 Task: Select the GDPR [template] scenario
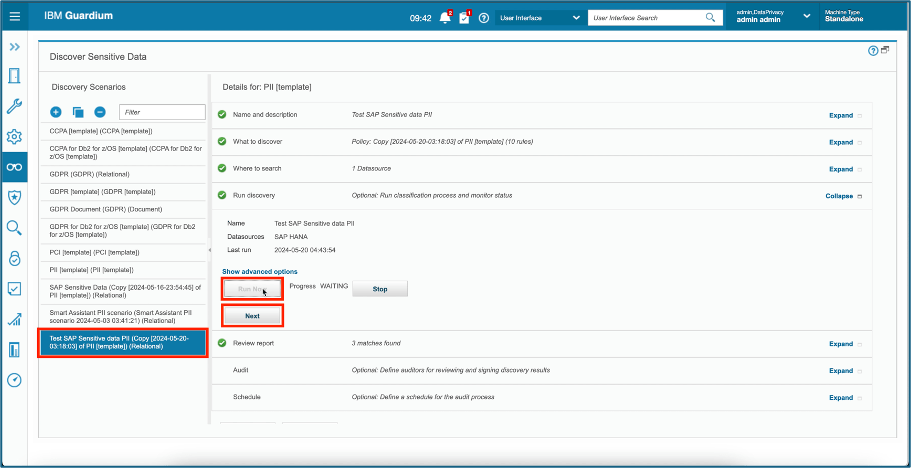pos(123,191)
